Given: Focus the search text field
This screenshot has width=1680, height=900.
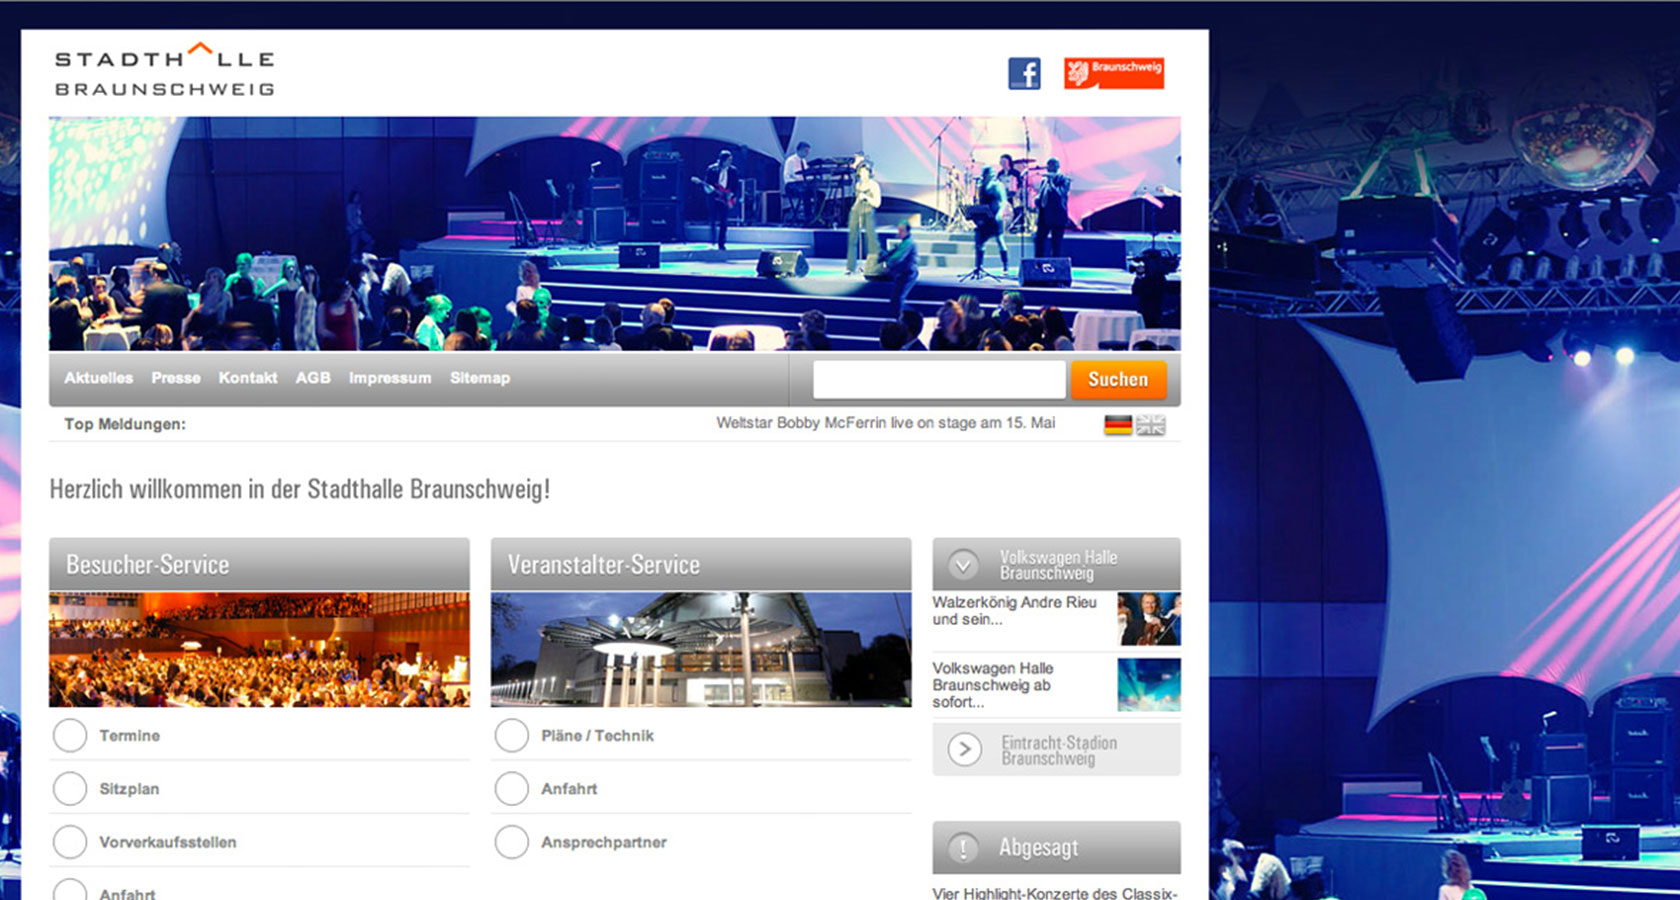Looking at the screenshot, I should pos(939,380).
